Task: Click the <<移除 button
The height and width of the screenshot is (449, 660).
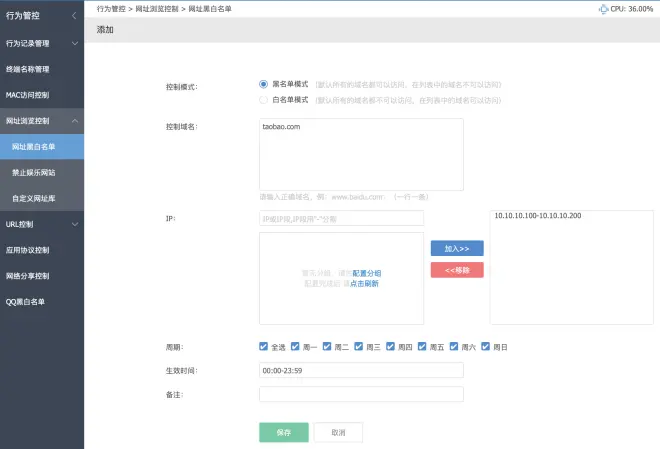Action: click(457, 270)
